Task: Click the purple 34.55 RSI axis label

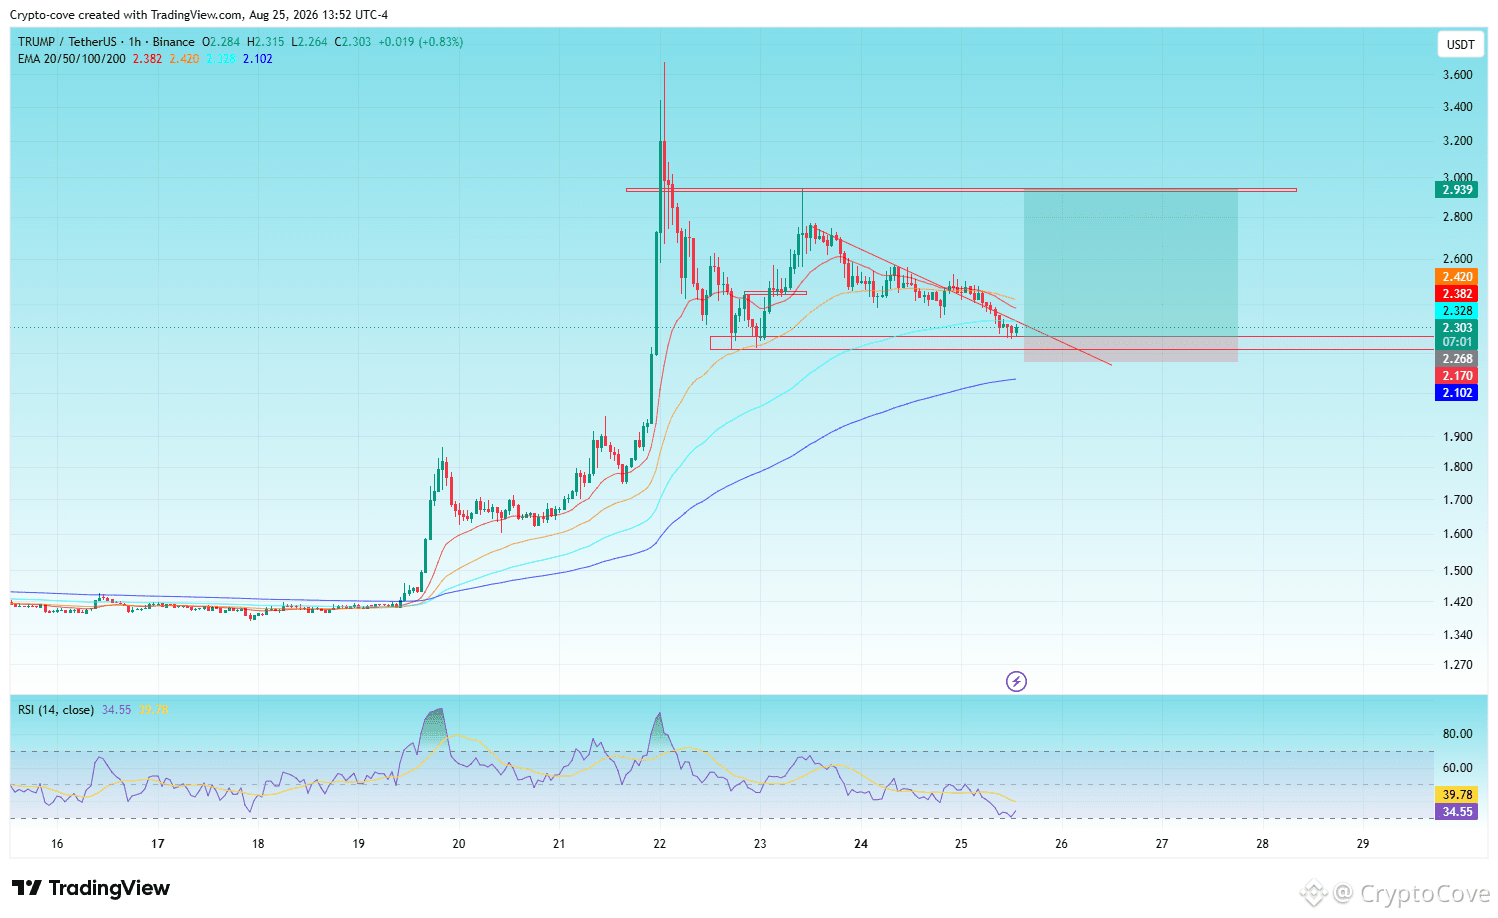Action: (1457, 812)
